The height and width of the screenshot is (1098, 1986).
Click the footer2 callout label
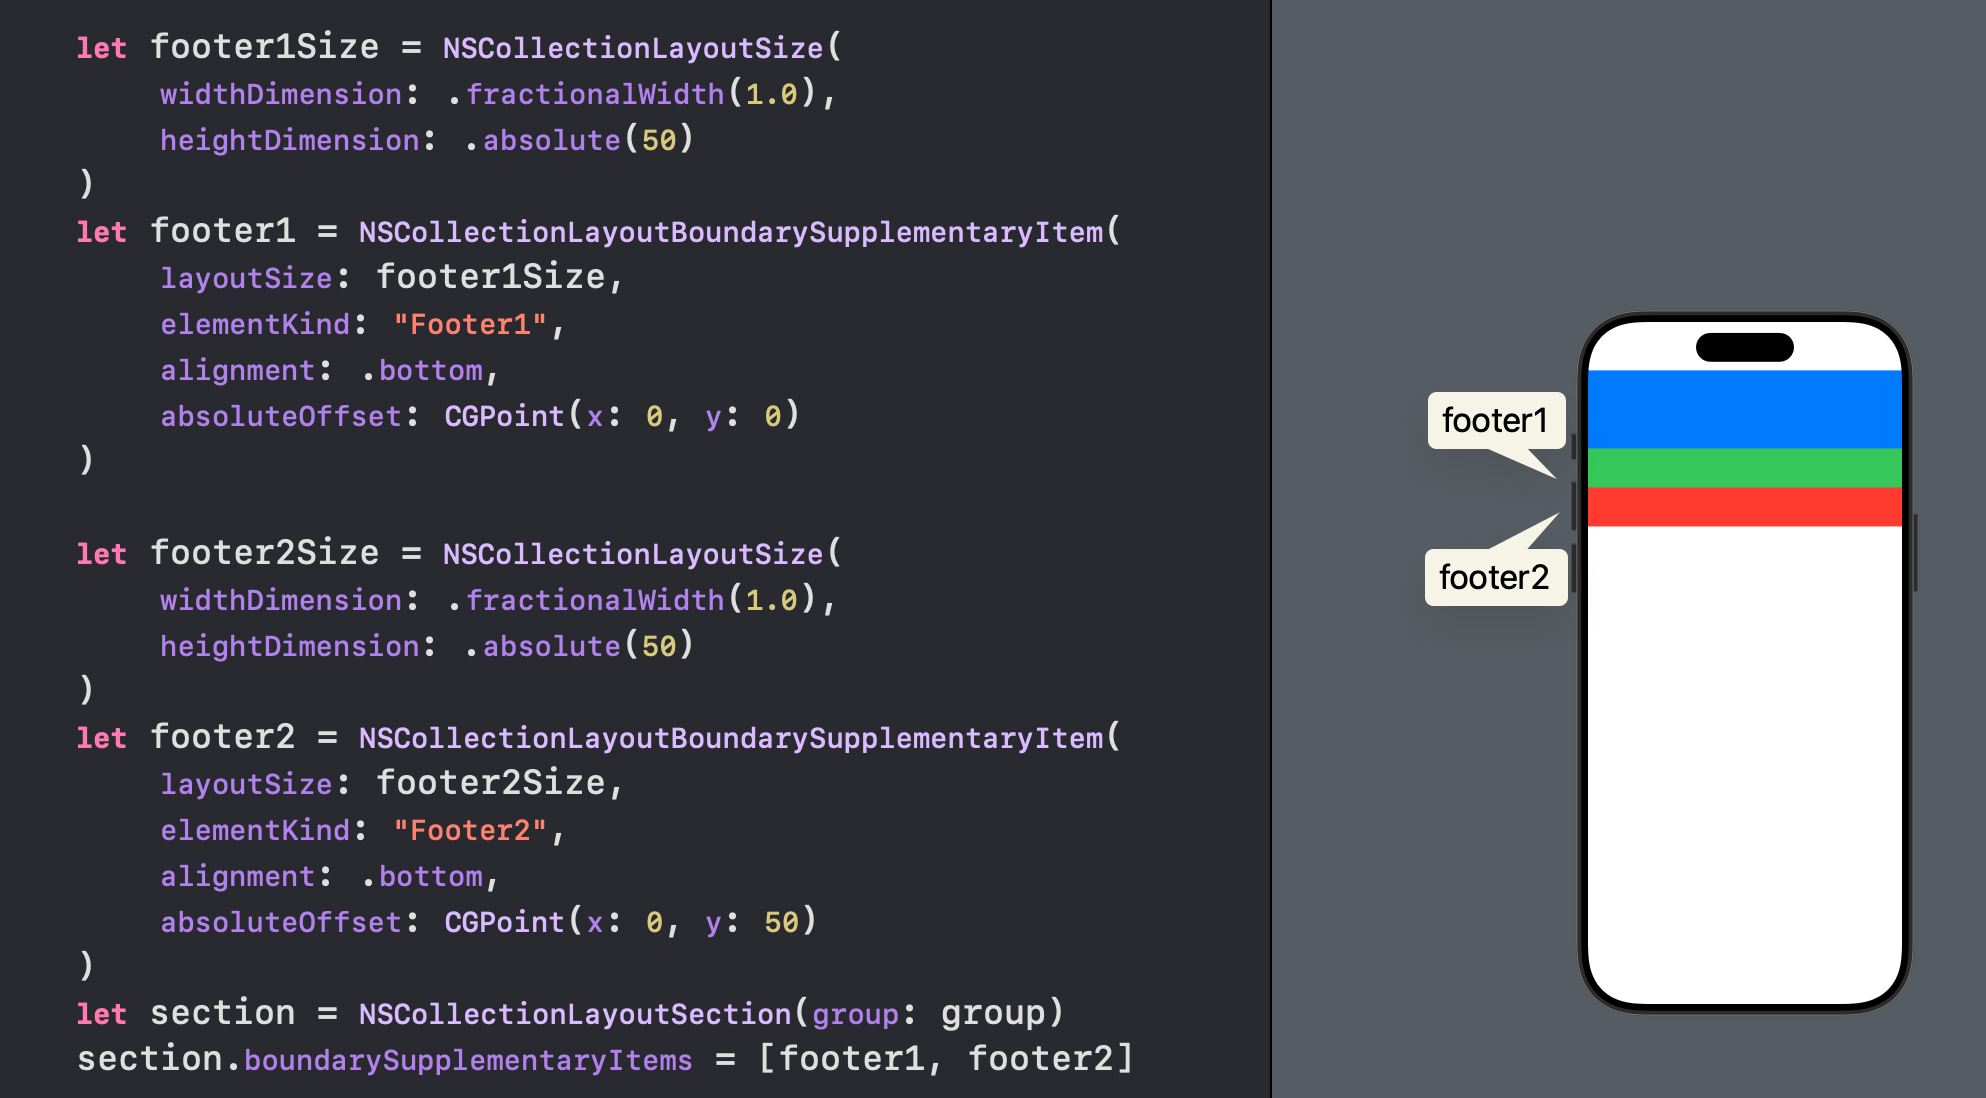(x=1494, y=577)
